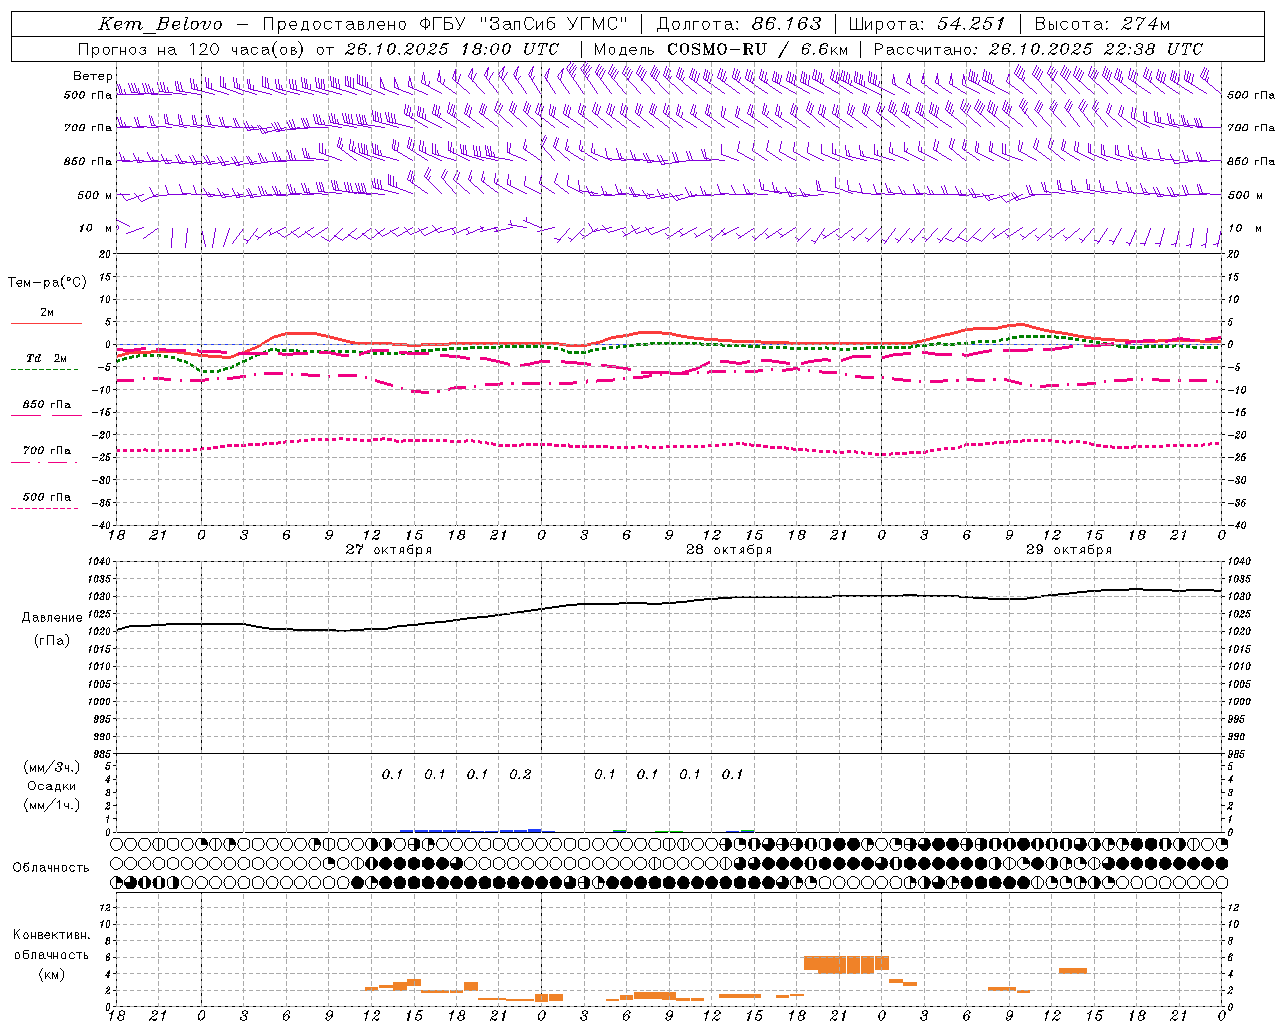Click the Модель COSMO-RU / 6.6км label
Screen dimensions: 1280x1024
pos(720,49)
